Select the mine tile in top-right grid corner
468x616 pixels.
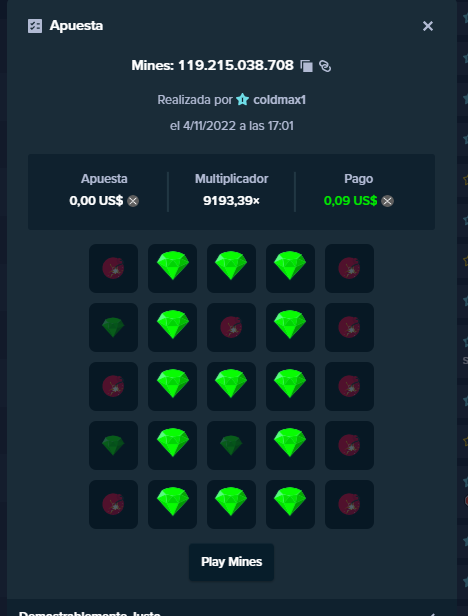[349, 268]
